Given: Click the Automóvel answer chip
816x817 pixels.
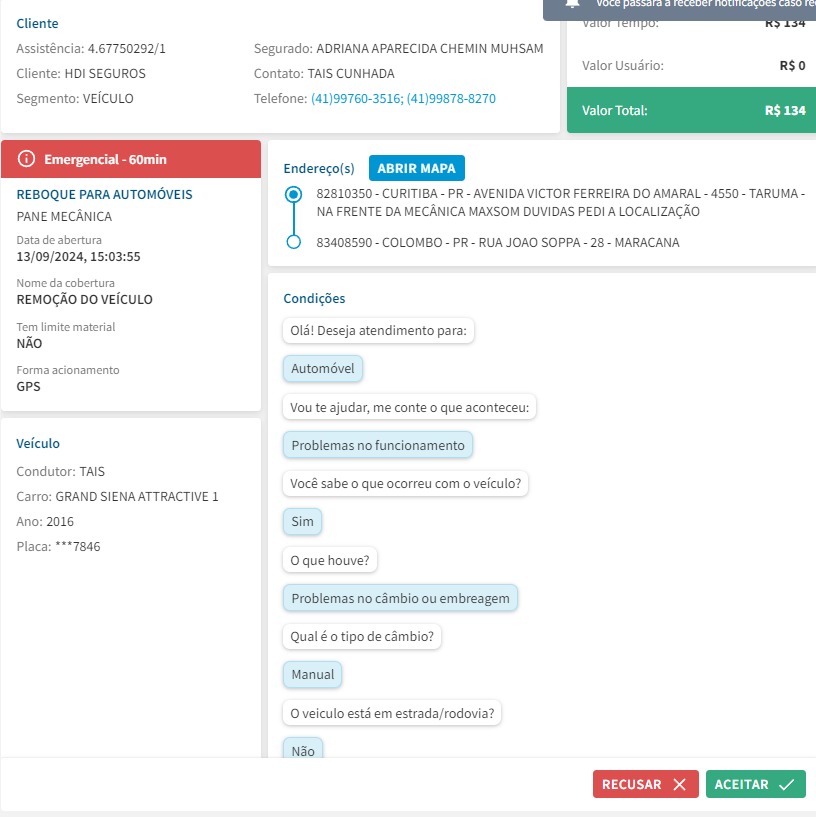Looking at the screenshot, I should [x=323, y=369].
